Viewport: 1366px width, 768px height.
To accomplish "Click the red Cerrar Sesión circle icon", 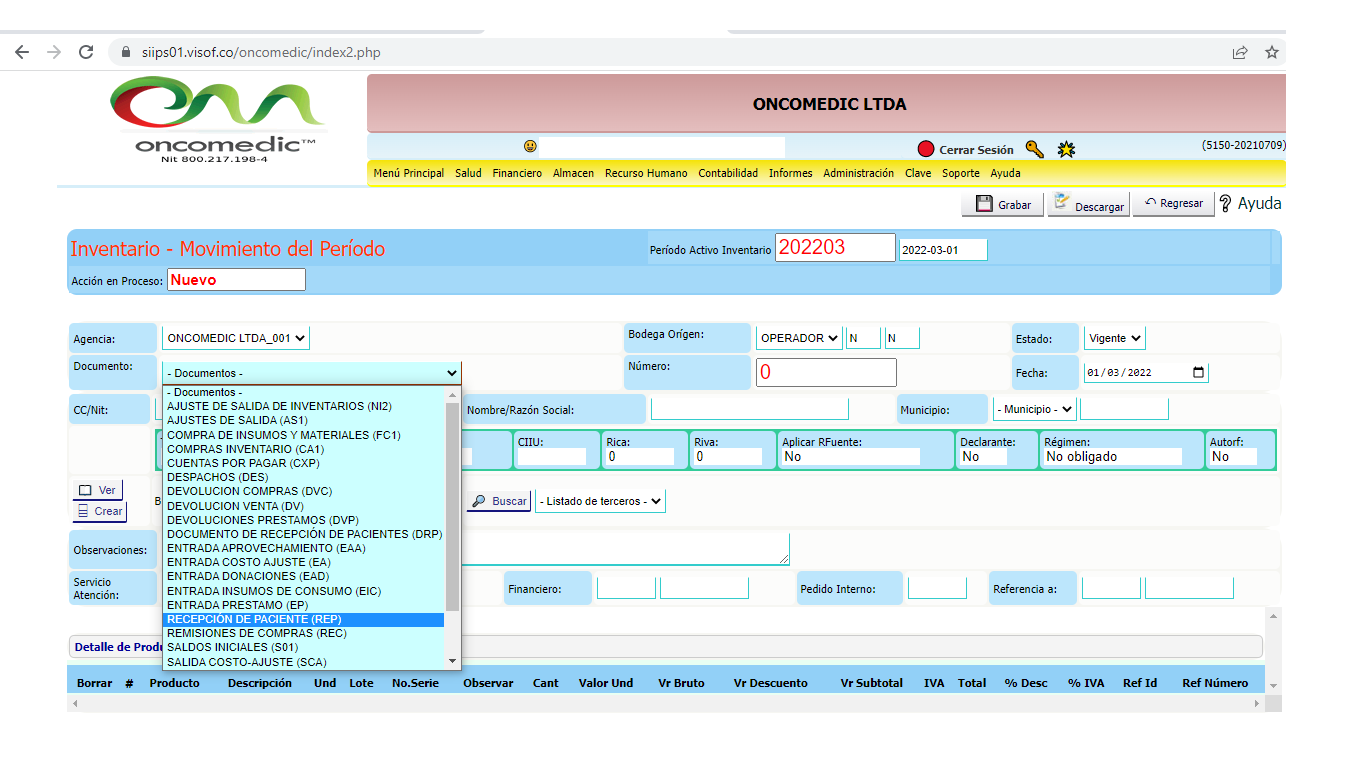I will point(926,150).
